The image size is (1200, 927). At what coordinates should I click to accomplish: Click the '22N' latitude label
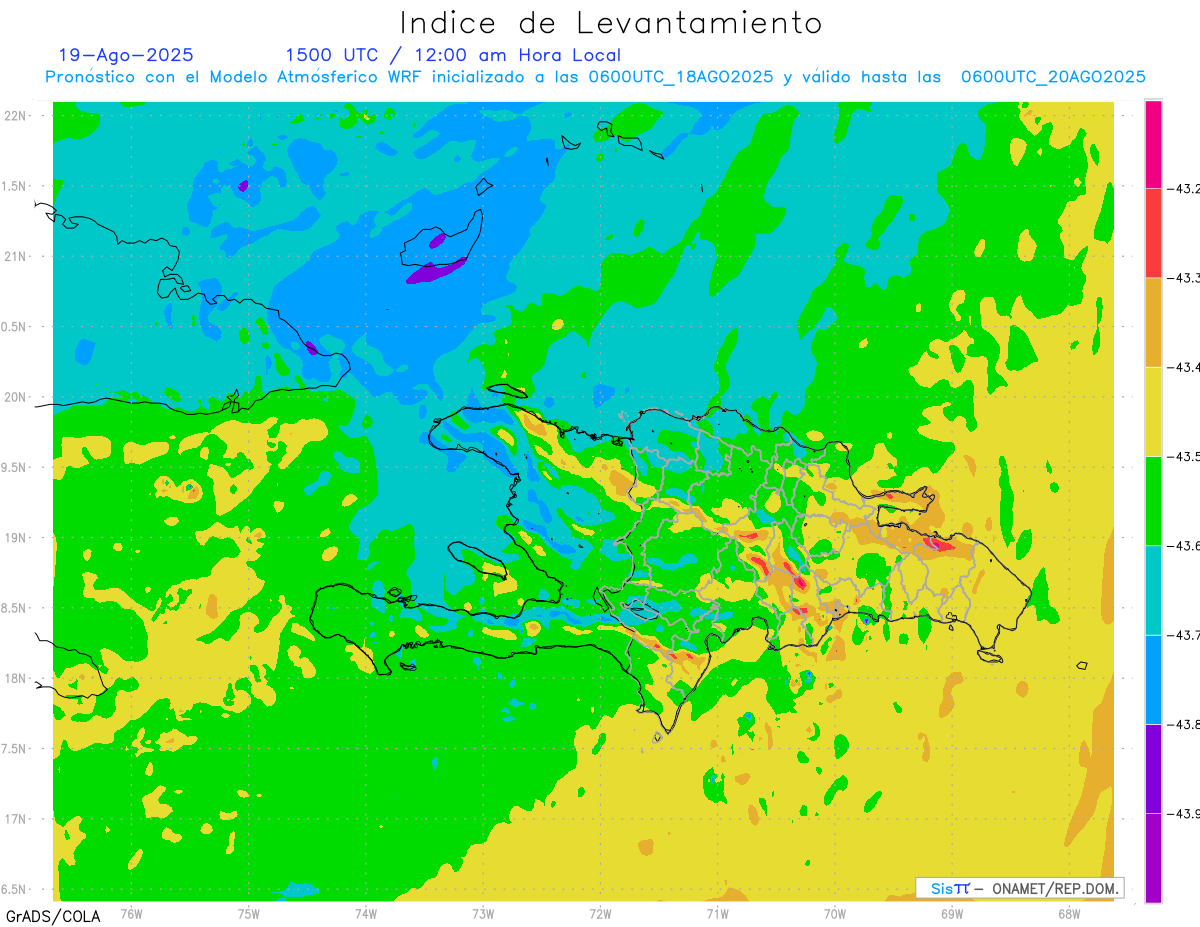point(17,116)
